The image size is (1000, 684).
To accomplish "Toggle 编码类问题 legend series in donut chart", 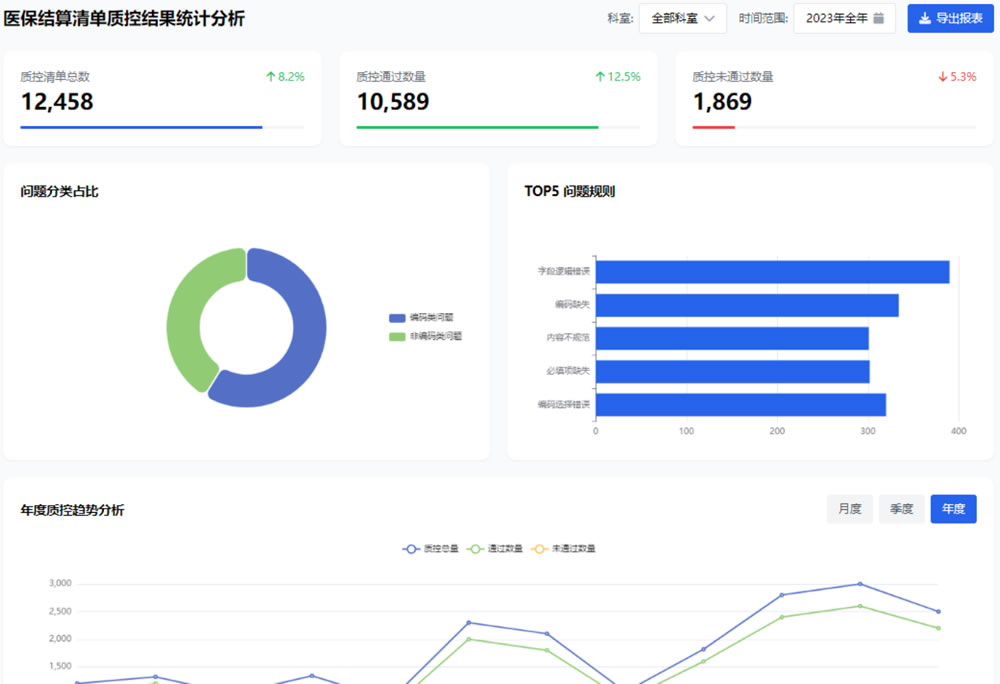I will point(421,317).
